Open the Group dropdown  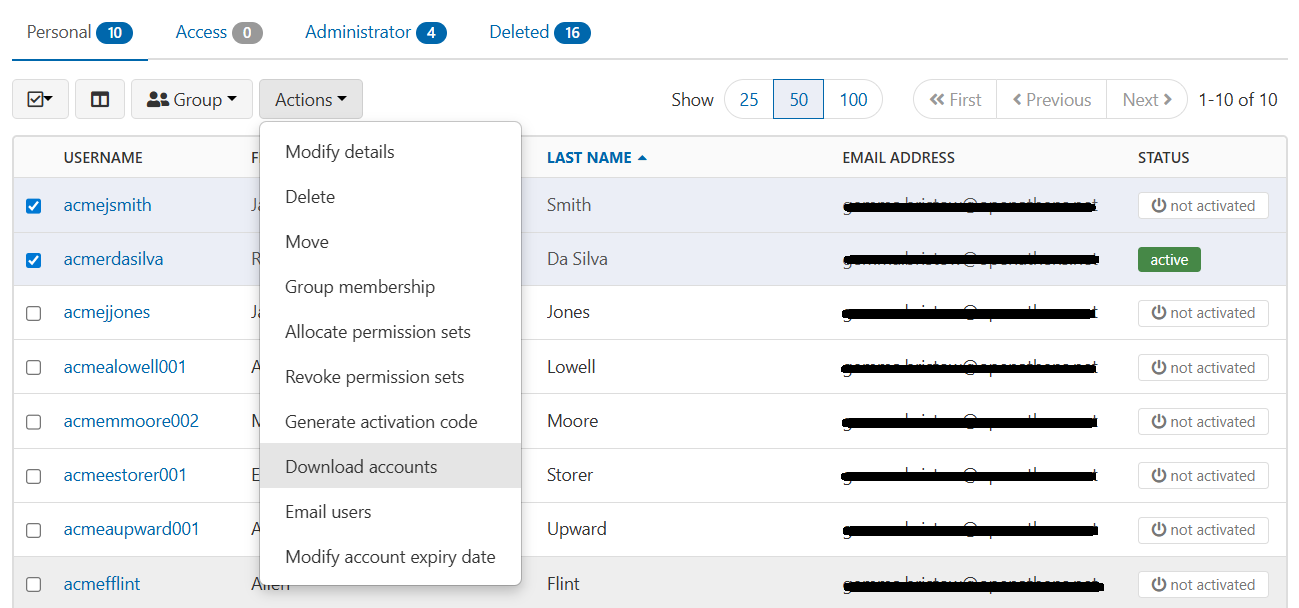coord(191,98)
